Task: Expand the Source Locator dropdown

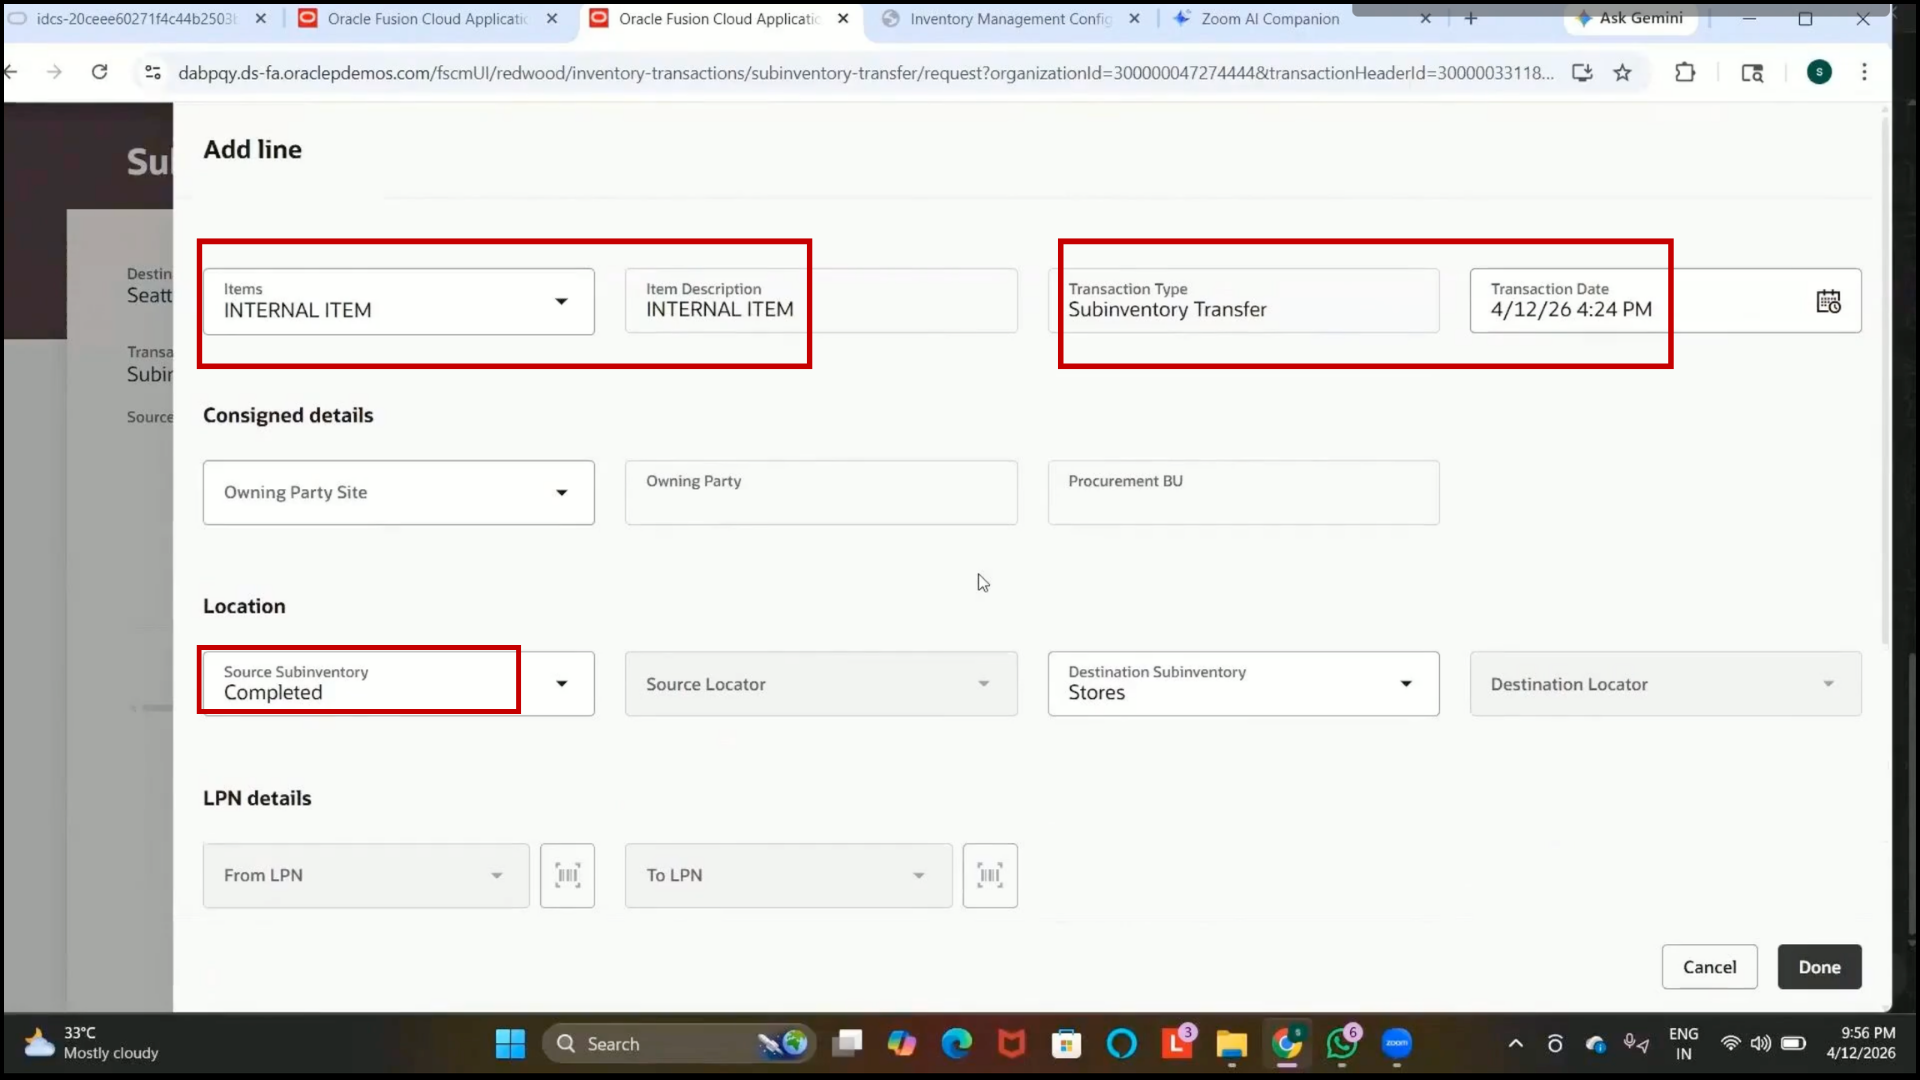Action: point(983,684)
